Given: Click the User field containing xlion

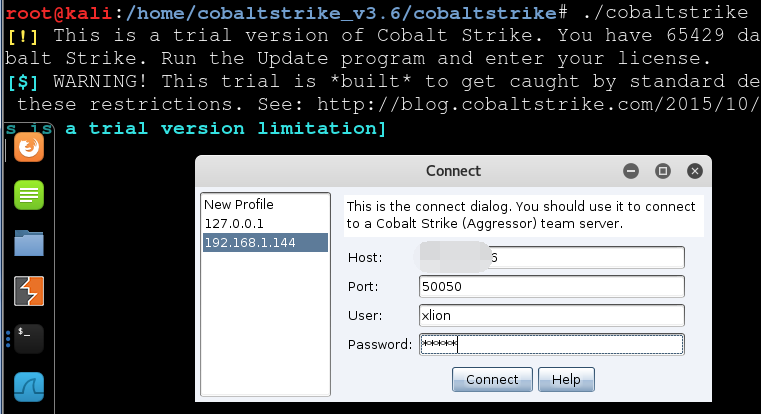Looking at the screenshot, I should coord(552,315).
